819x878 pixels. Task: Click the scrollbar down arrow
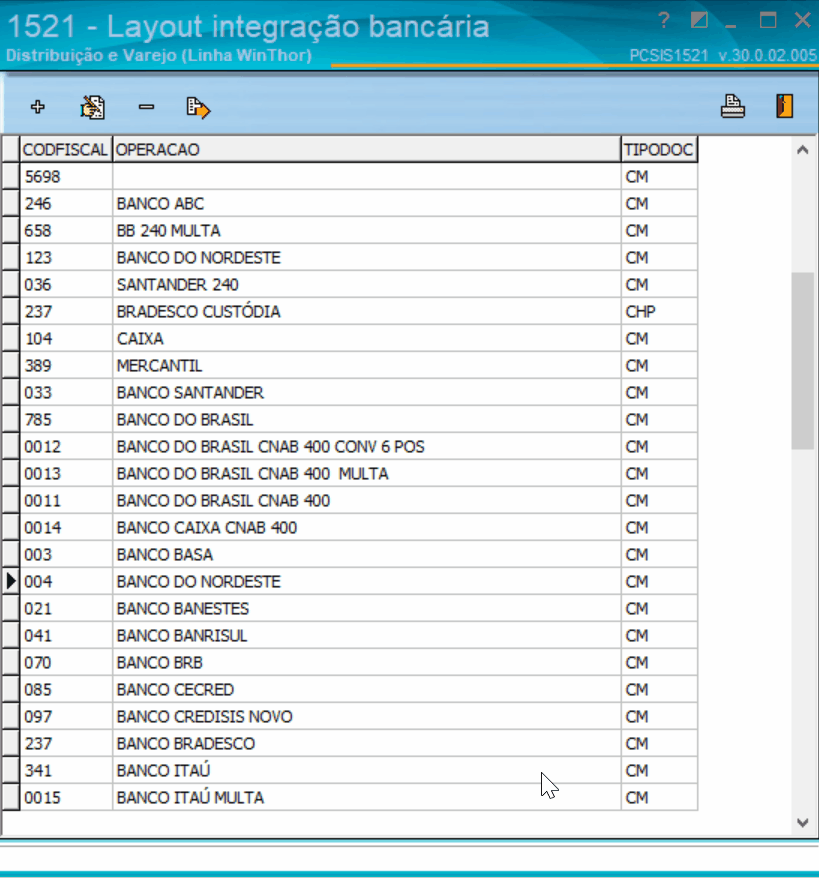coord(803,823)
